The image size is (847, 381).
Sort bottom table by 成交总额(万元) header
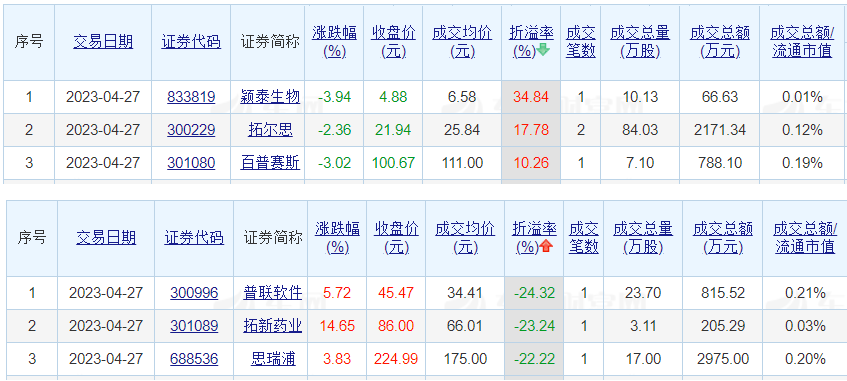[x=723, y=238]
